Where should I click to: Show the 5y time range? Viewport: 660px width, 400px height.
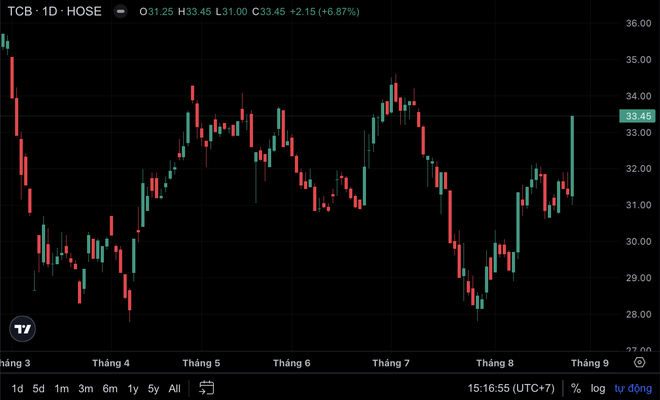click(x=153, y=388)
